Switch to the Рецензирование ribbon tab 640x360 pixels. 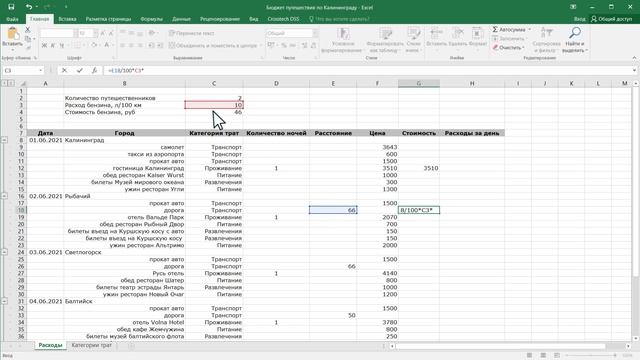click(220, 19)
